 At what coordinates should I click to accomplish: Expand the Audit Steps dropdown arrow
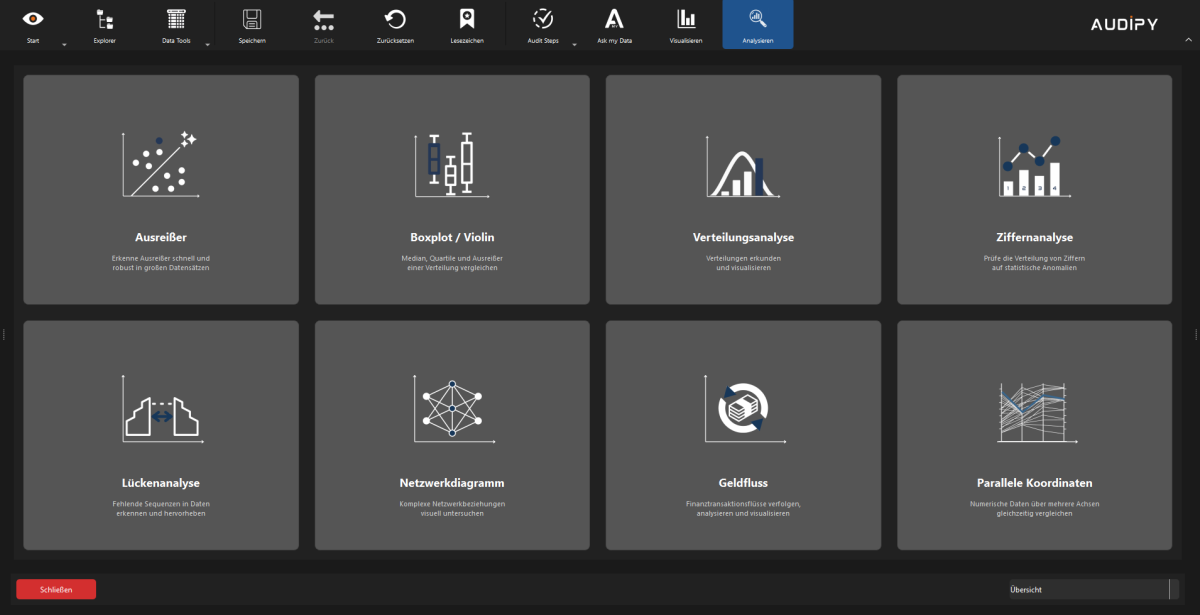pos(573,44)
